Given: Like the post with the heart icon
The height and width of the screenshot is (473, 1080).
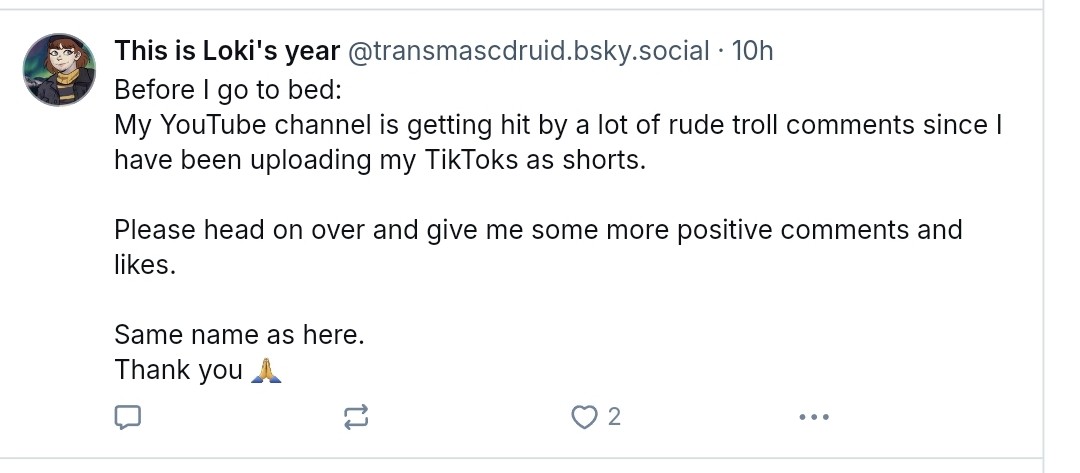Looking at the screenshot, I should [583, 417].
